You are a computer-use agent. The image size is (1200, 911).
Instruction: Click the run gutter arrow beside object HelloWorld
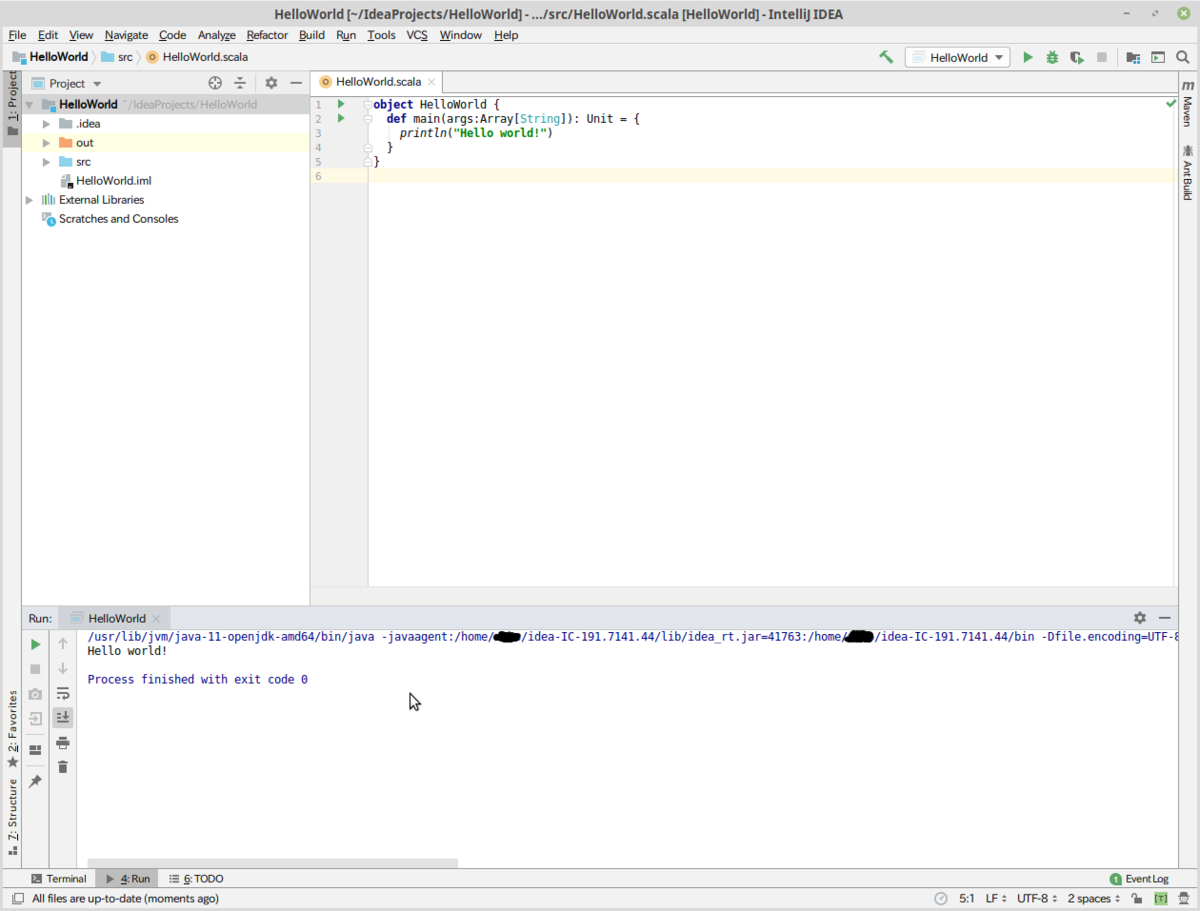click(341, 104)
